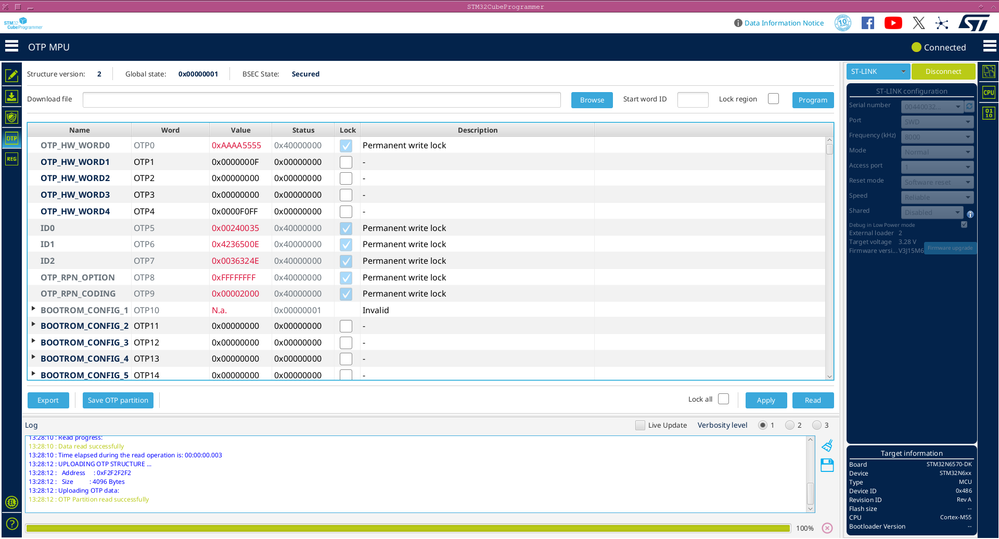This screenshot has height=539, width=999.
Task: Refresh the ST-LINK serial number list
Action: pyautogui.click(x=970, y=106)
